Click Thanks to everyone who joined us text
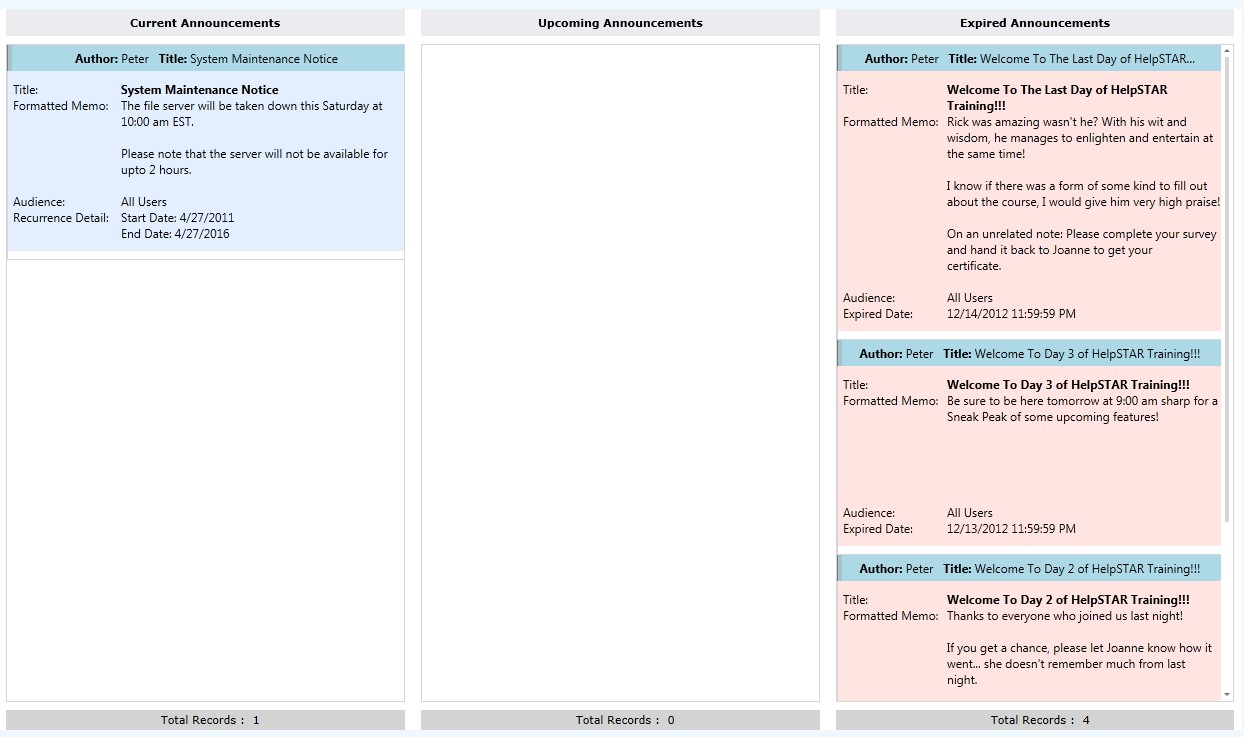Image resolution: width=1244 pixels, height=737 pixels. [1065, 616]
